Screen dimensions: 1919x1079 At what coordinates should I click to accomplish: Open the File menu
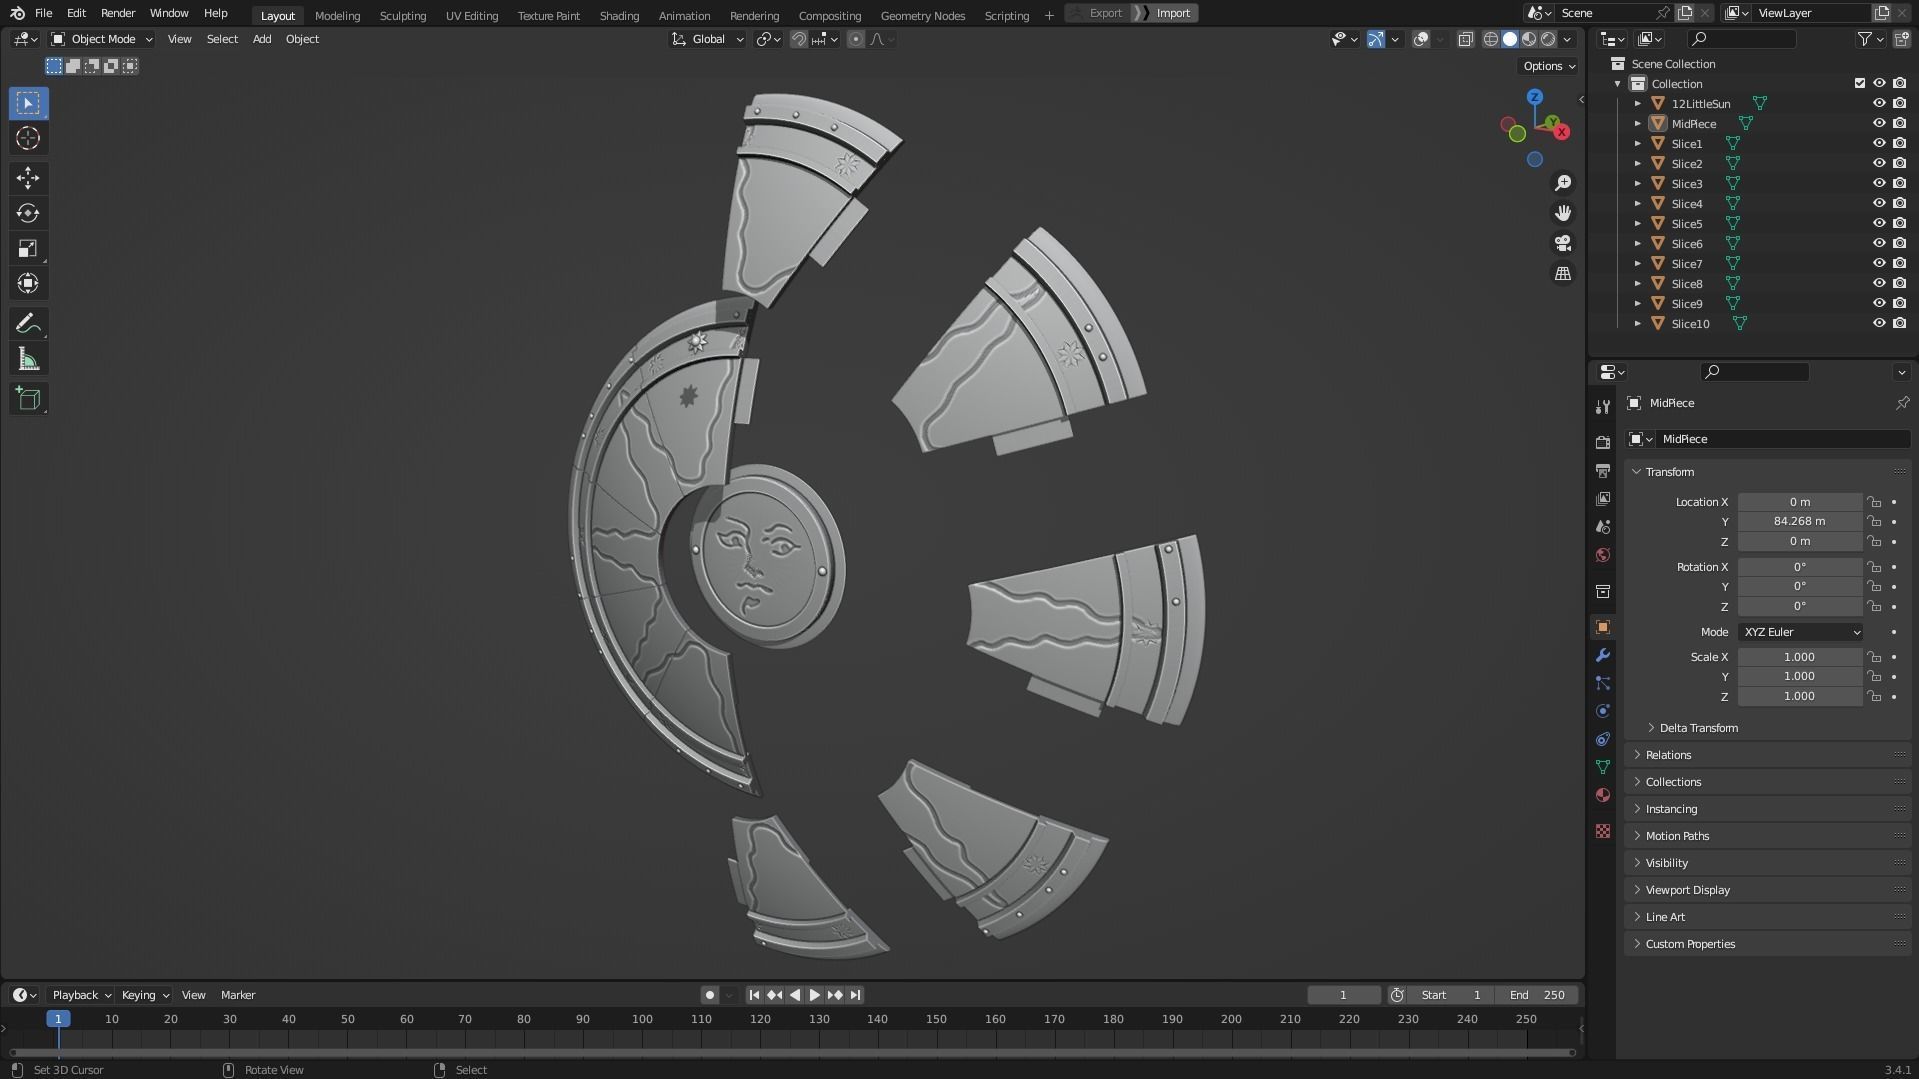pos(43,13)
